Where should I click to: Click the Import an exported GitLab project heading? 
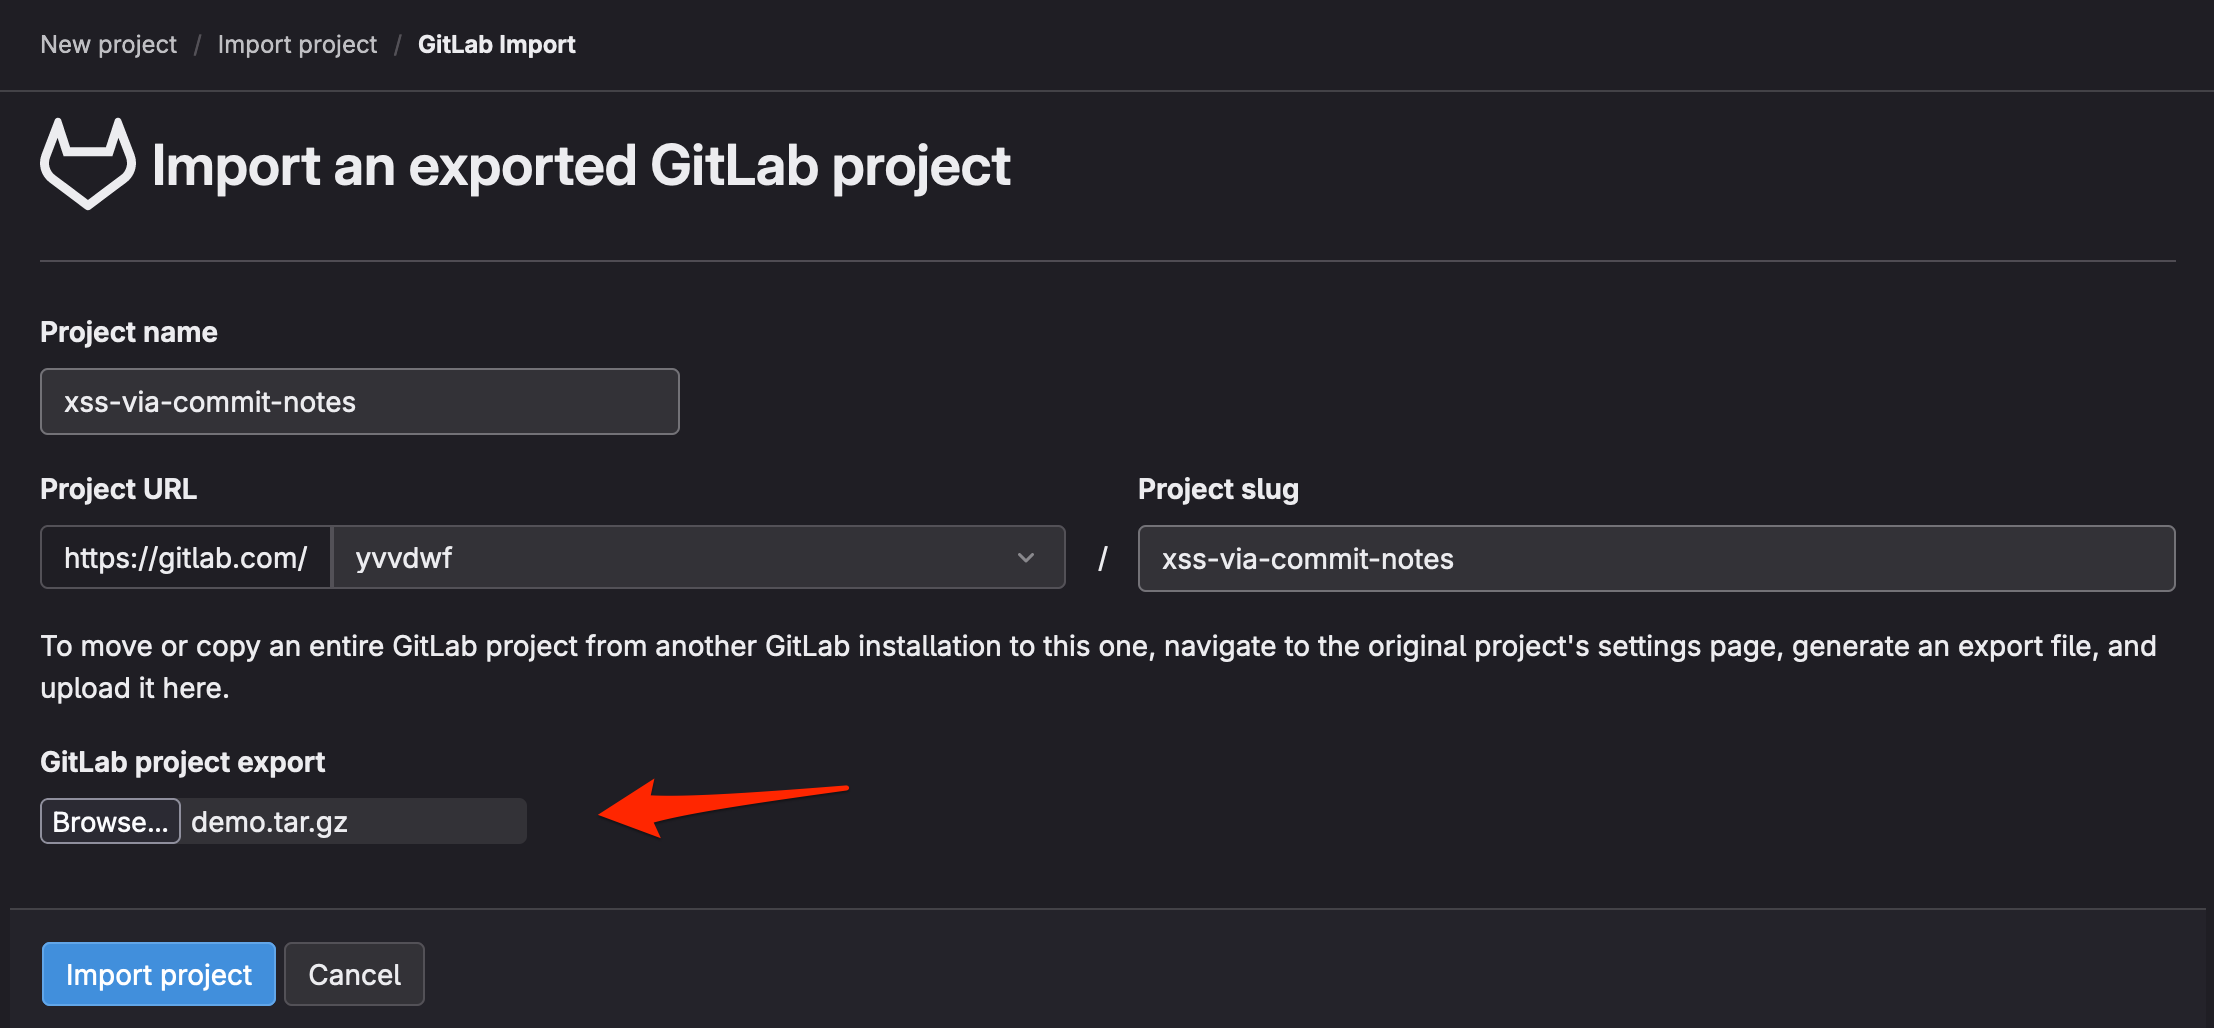(x=581, y=166)
